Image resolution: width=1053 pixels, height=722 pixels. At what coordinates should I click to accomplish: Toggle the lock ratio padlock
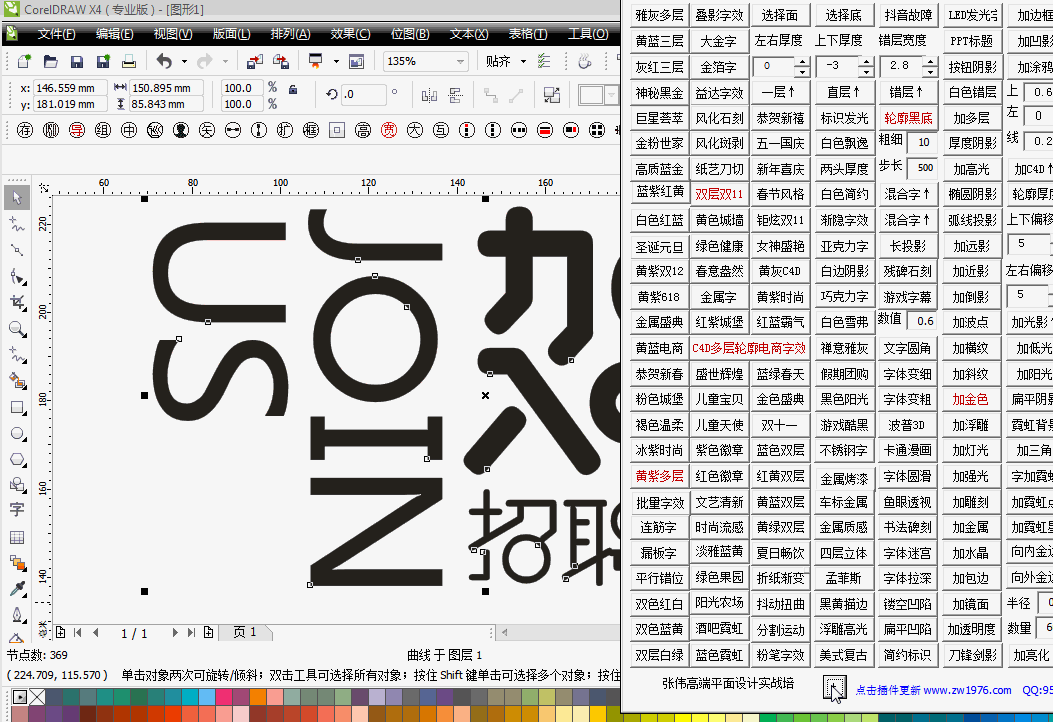293,89
